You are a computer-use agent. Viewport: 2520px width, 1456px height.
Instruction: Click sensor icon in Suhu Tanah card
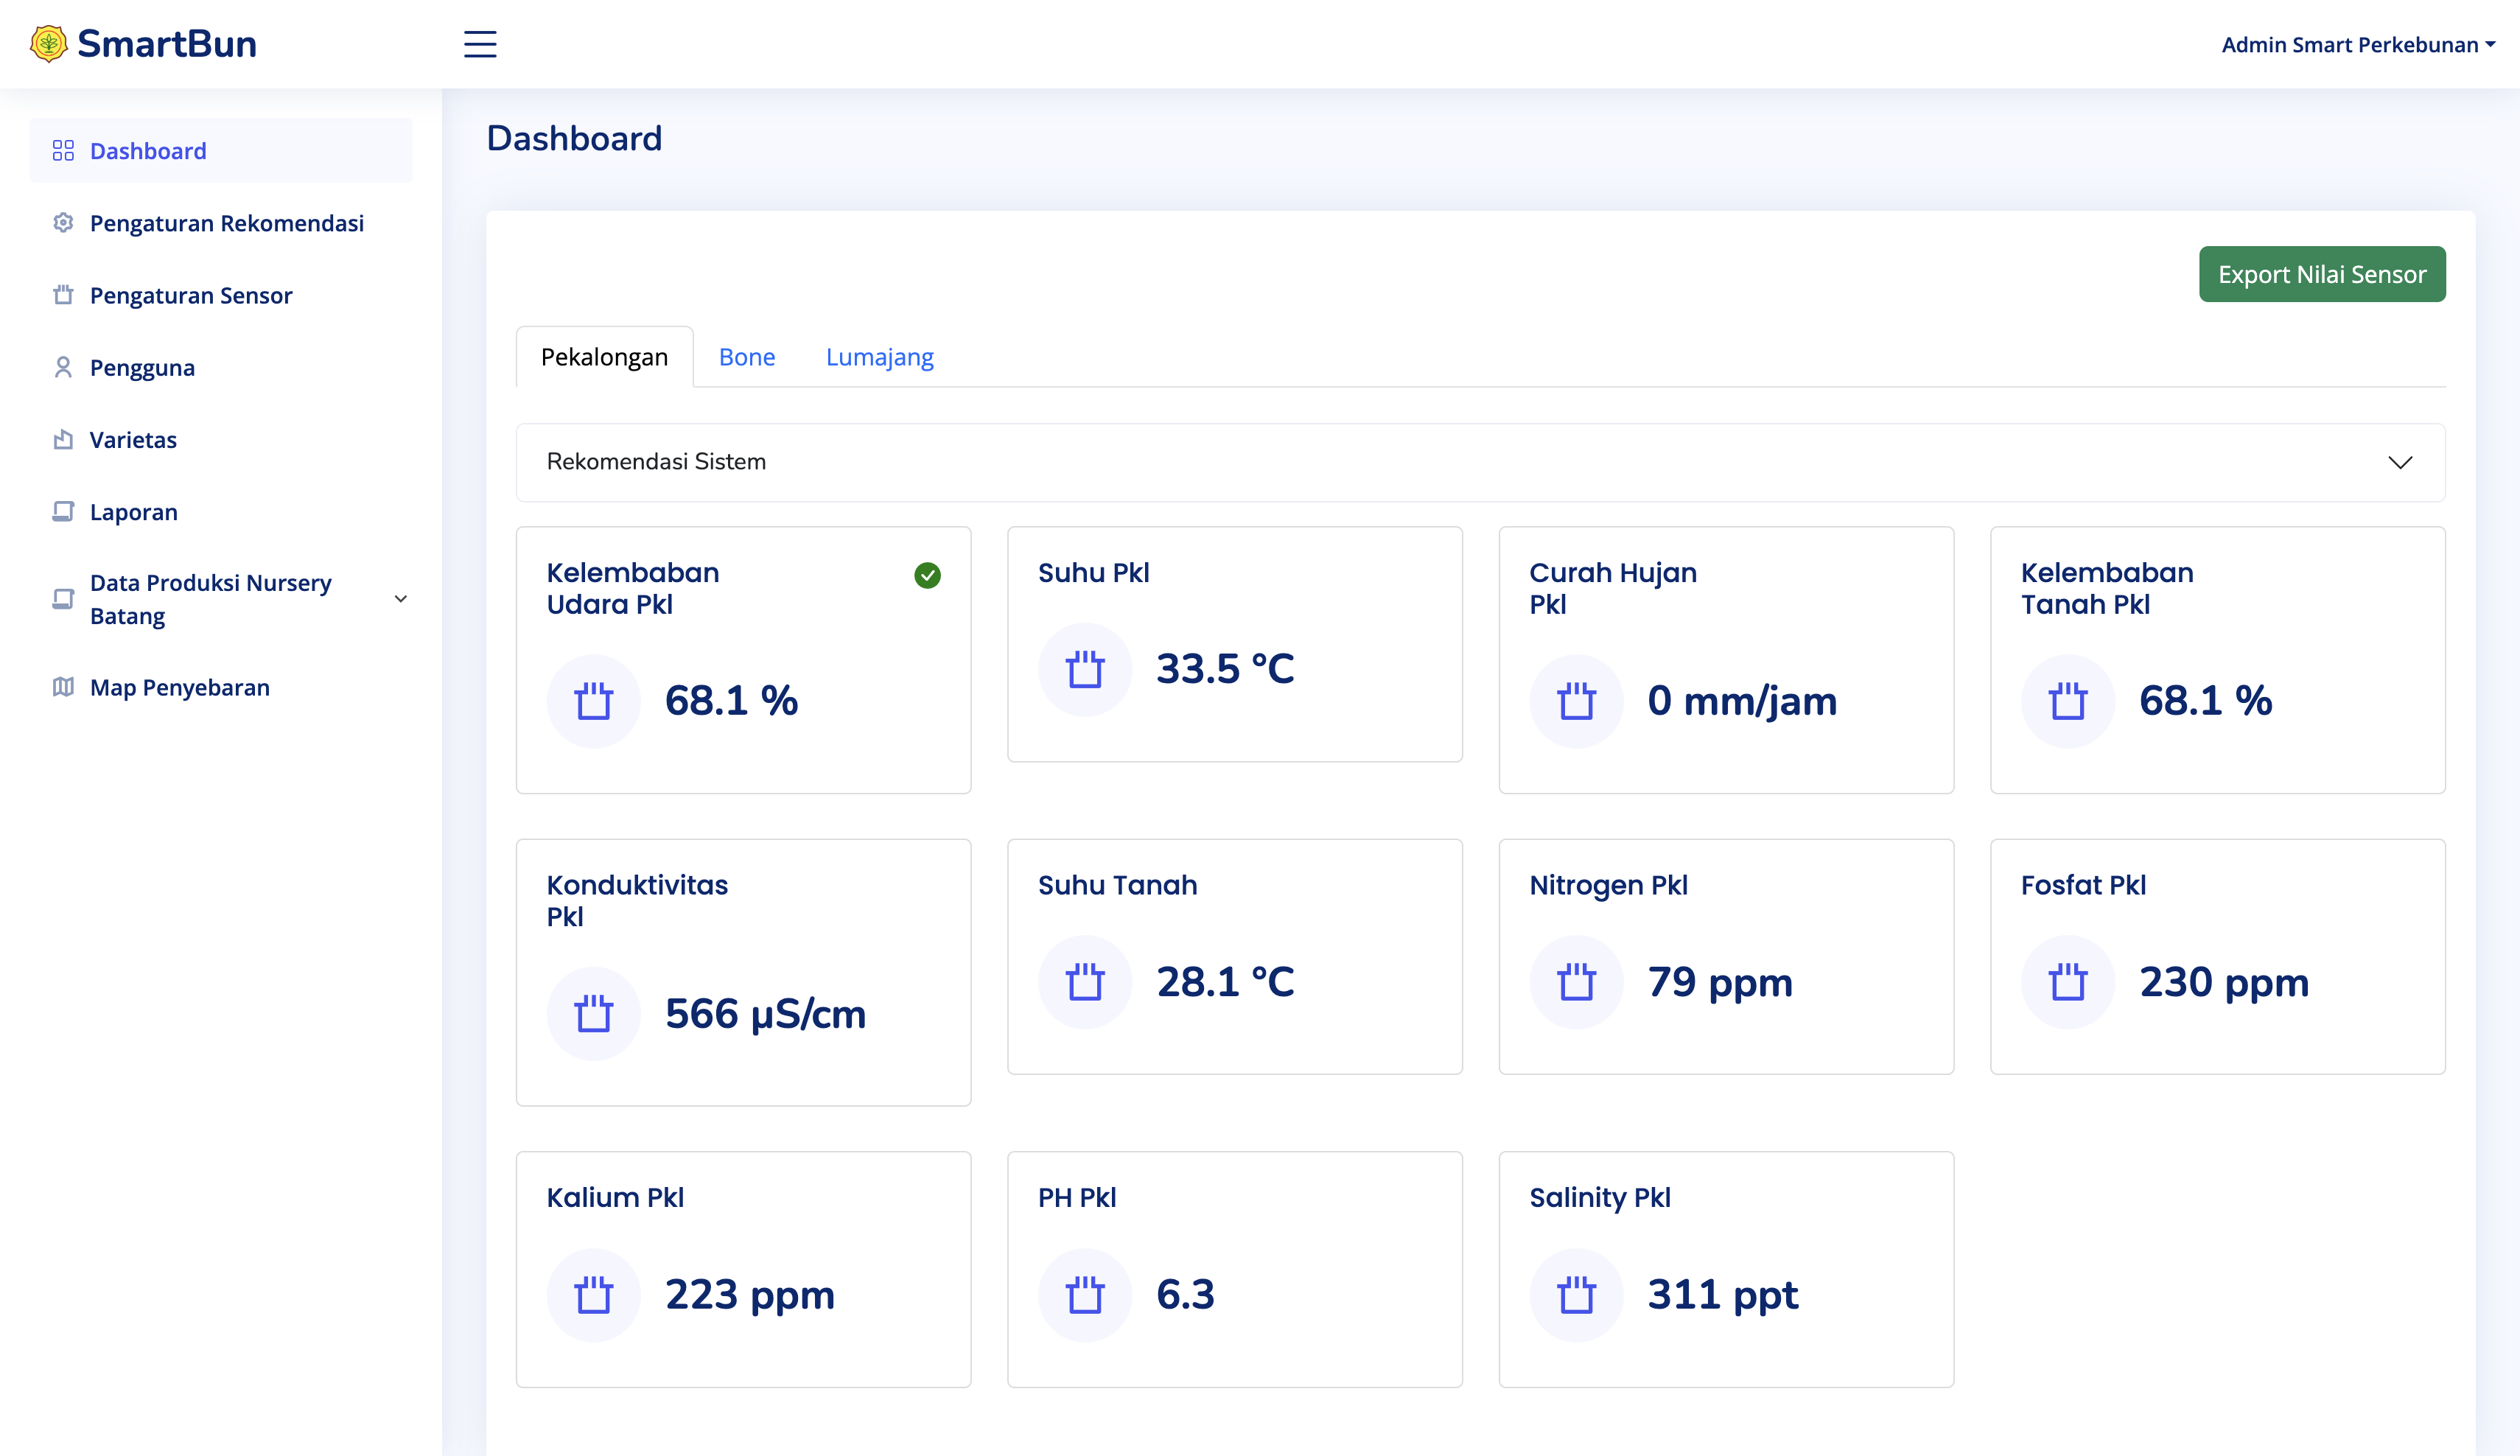coord(1085,982)
